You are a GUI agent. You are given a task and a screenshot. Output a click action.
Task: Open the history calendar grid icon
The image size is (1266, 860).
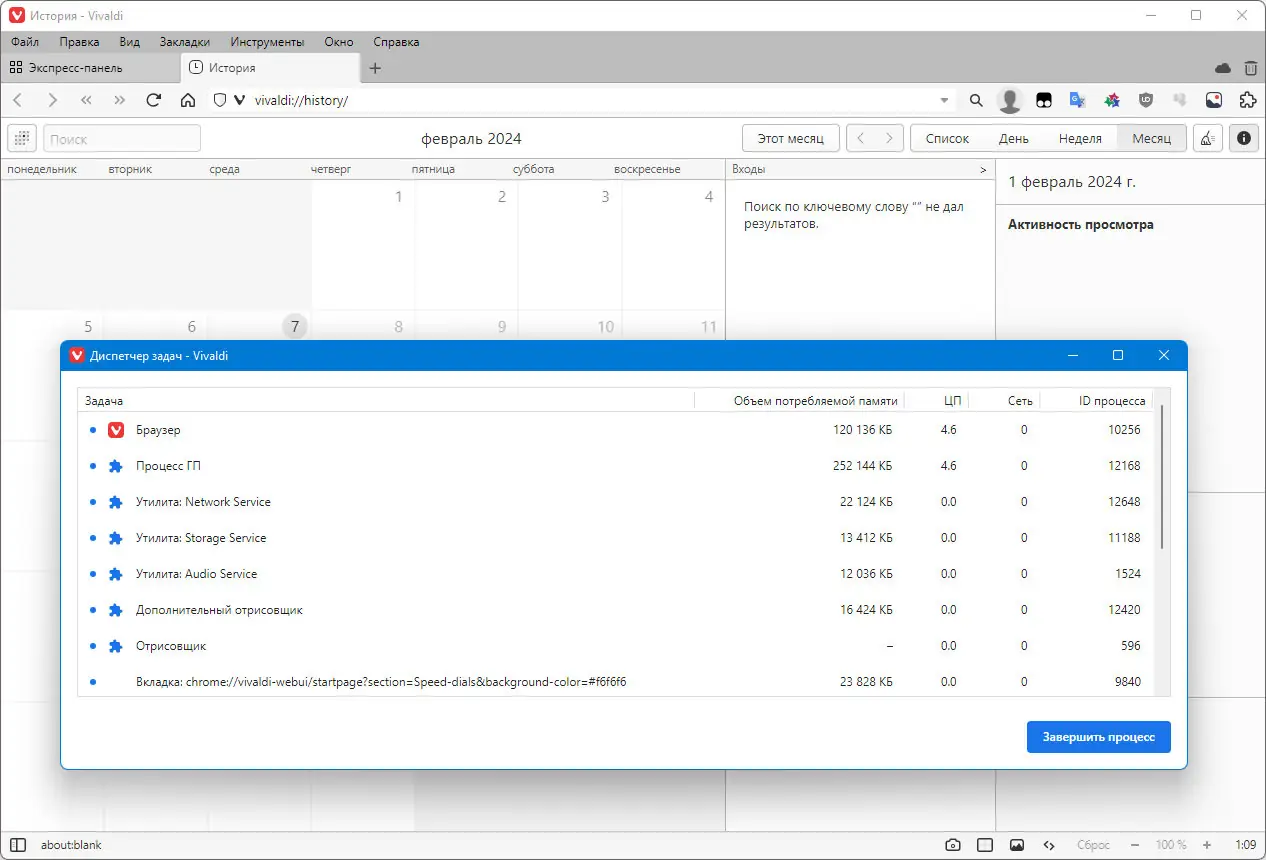point(22,138)
